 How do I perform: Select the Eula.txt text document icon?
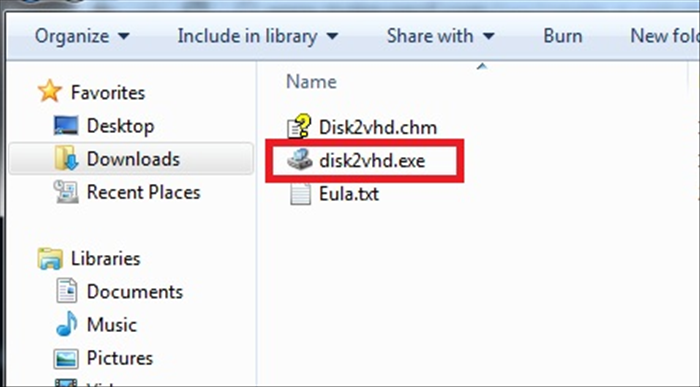tap(300, 194)
